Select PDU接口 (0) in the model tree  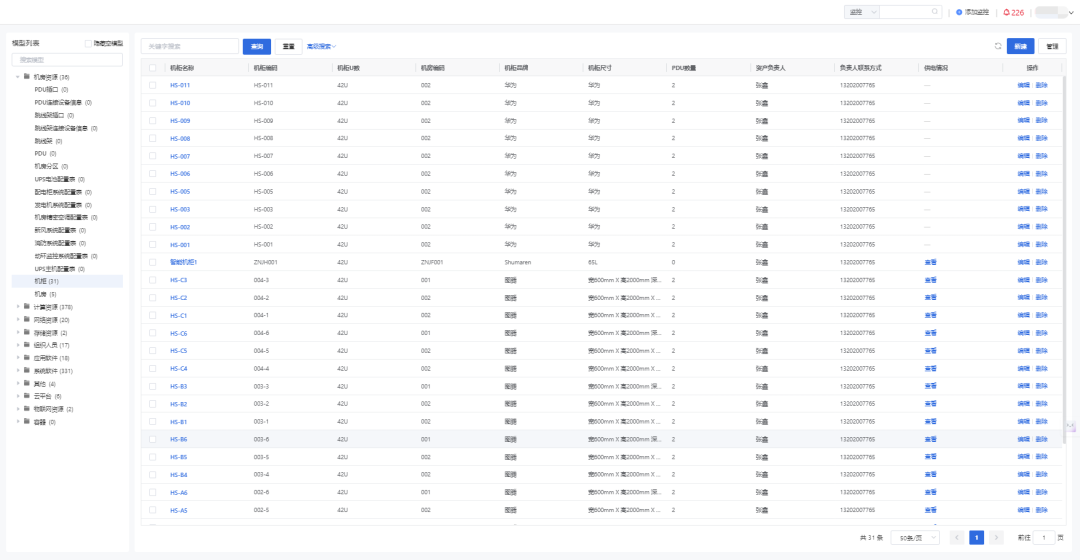[51, 90]
